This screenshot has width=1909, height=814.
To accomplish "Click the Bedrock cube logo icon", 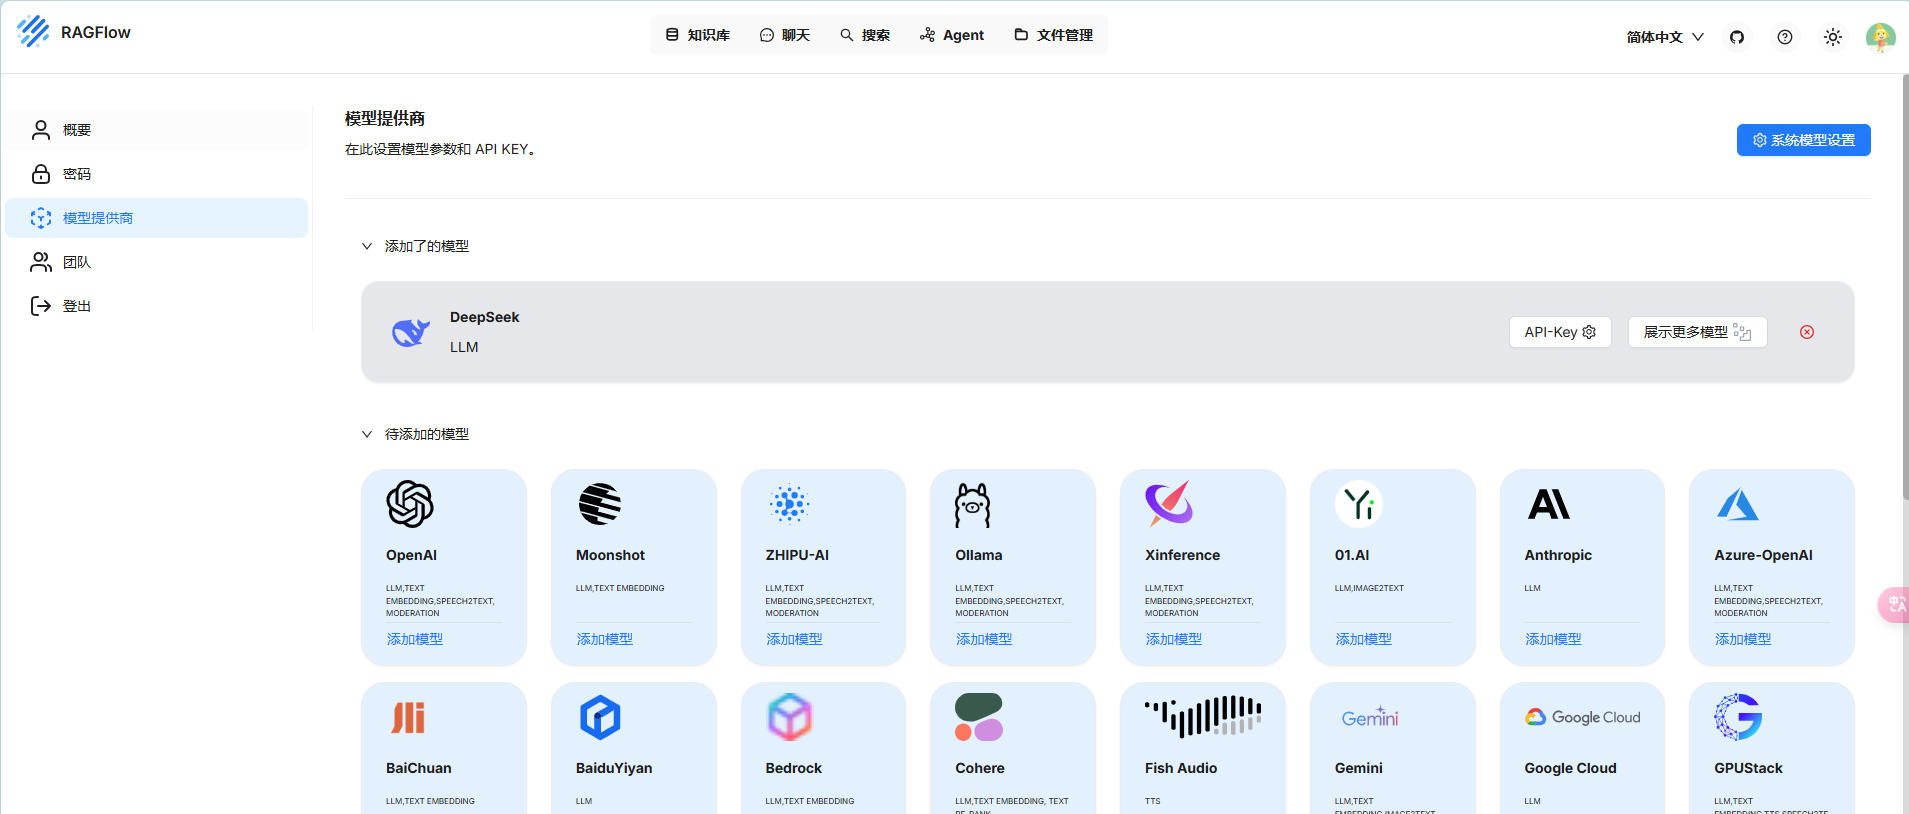I will tap(789, 717).
